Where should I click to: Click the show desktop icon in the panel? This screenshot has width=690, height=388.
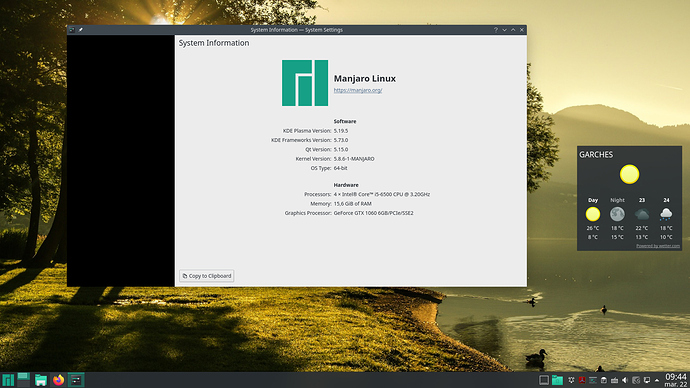544,380
